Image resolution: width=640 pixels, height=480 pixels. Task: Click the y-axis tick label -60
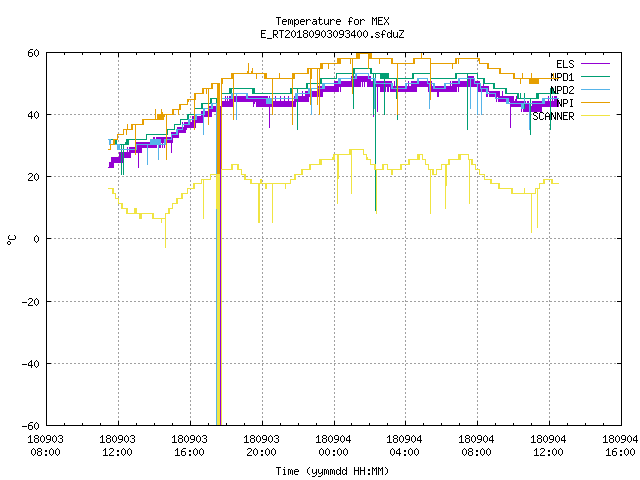click(x=31, y=426)
